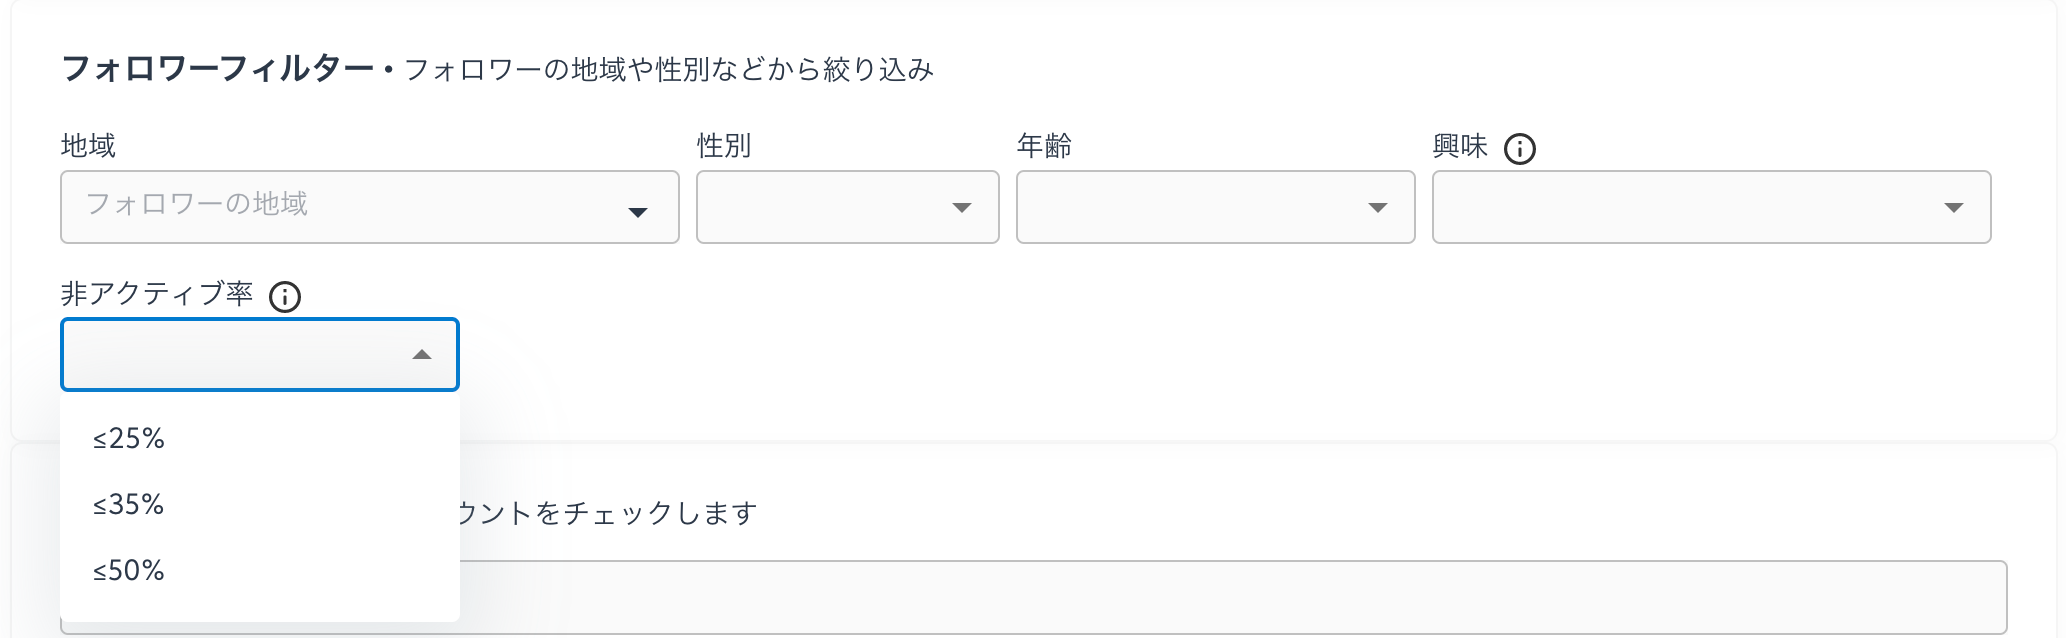2066x638 pixels.
Task: Click the info icon next to 興味
Action: tap(1519, 149)
